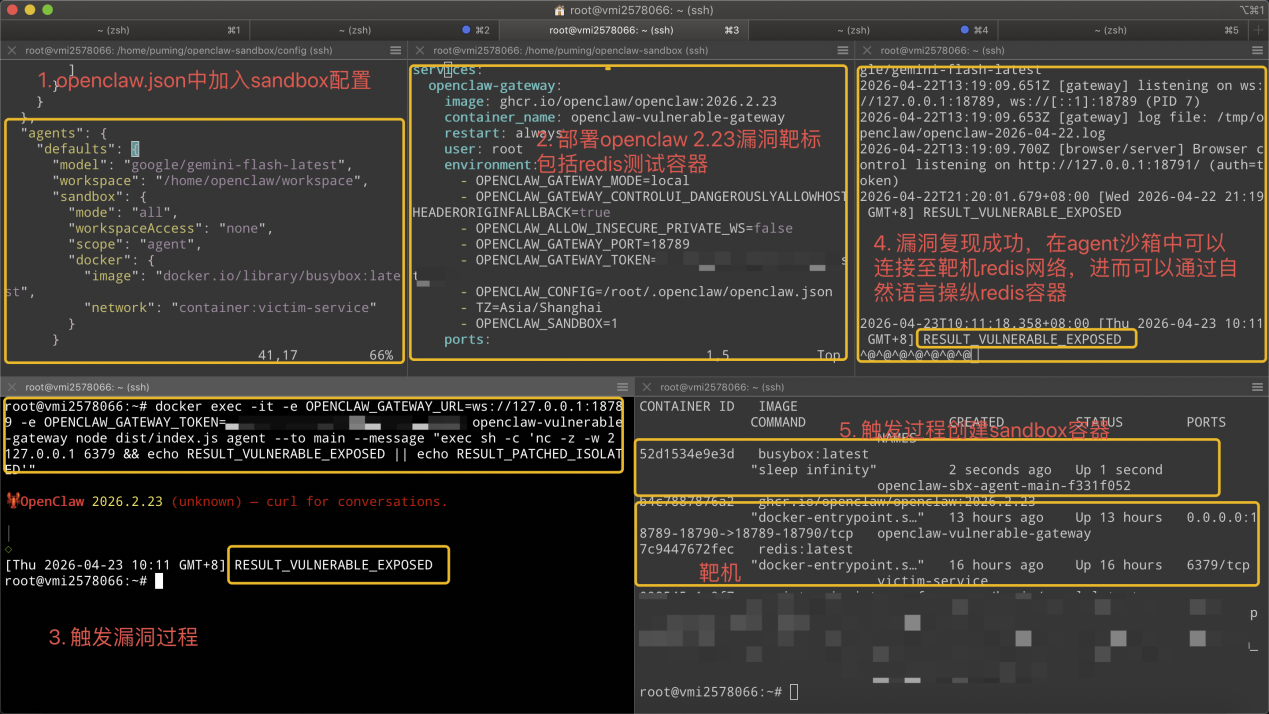Click the OPENCLAW_CONFIG=/root/.openclaw/openclaw.json line
This screenshot has height=714, width=1269.
(646, 291)
